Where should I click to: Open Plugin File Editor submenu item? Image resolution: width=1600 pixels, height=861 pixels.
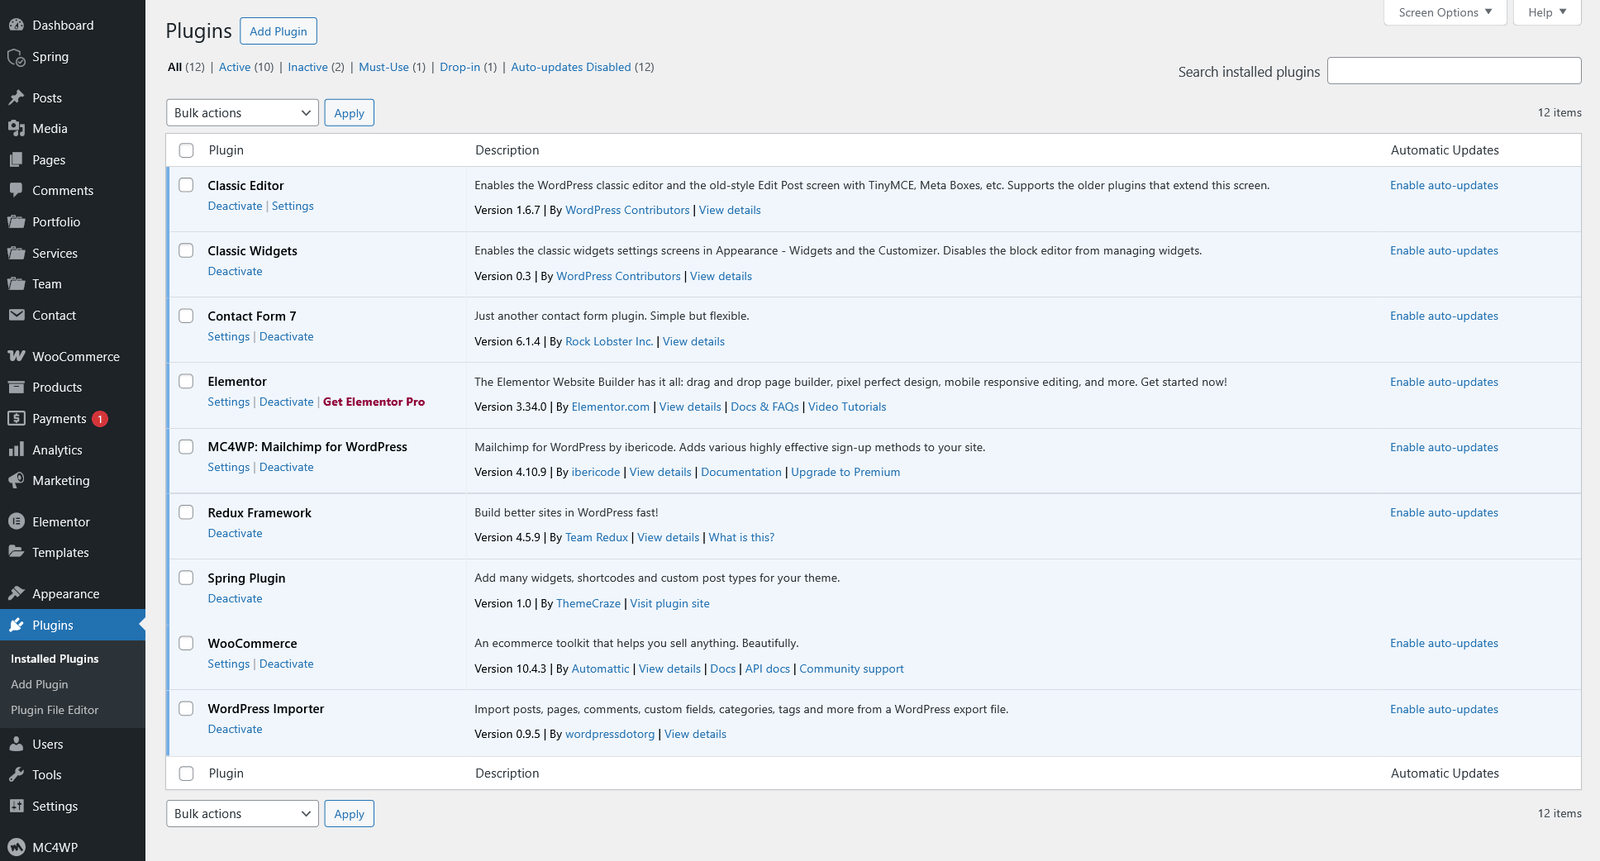55,710
